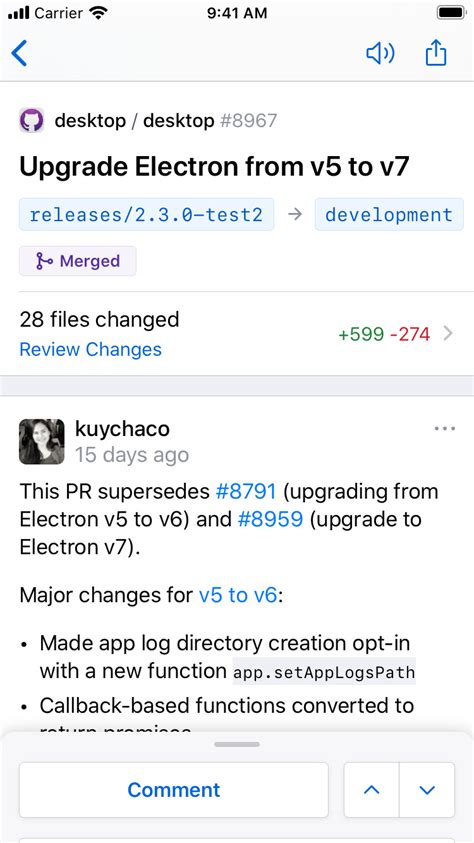
Task: Open the share sheet icon
Action: pos(436,53)
